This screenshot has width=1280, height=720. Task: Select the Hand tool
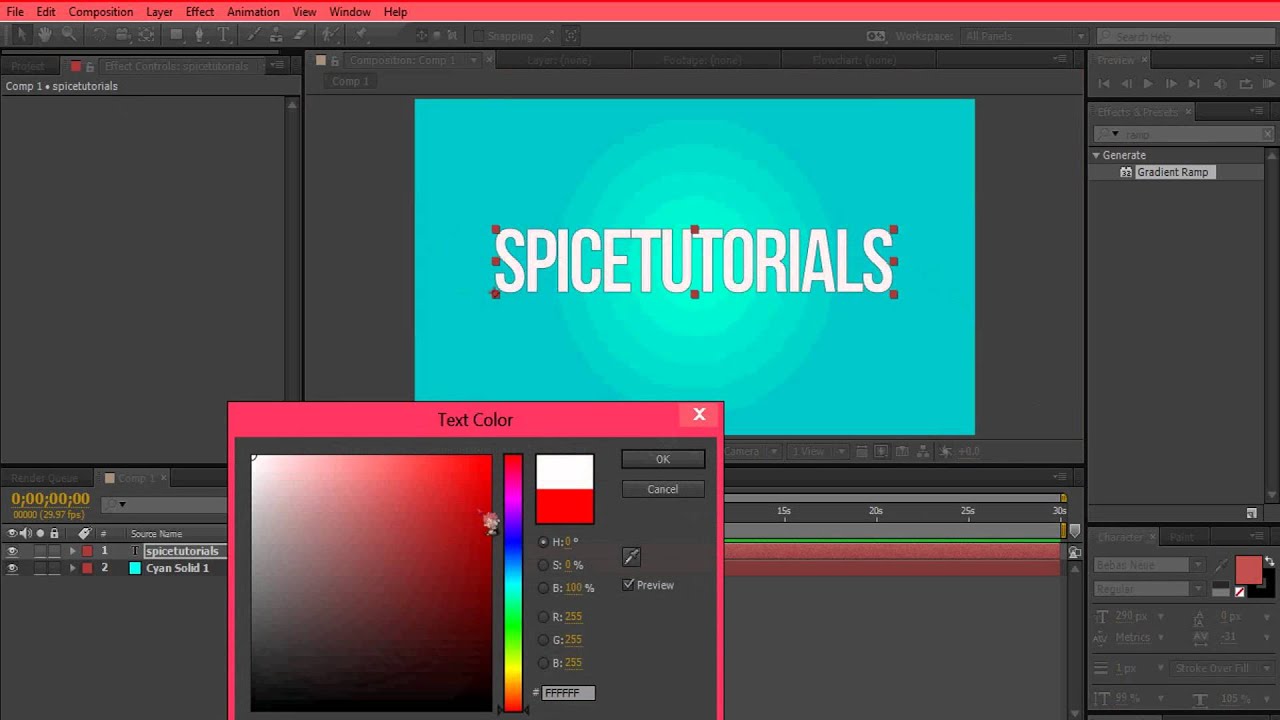[45, 35]
